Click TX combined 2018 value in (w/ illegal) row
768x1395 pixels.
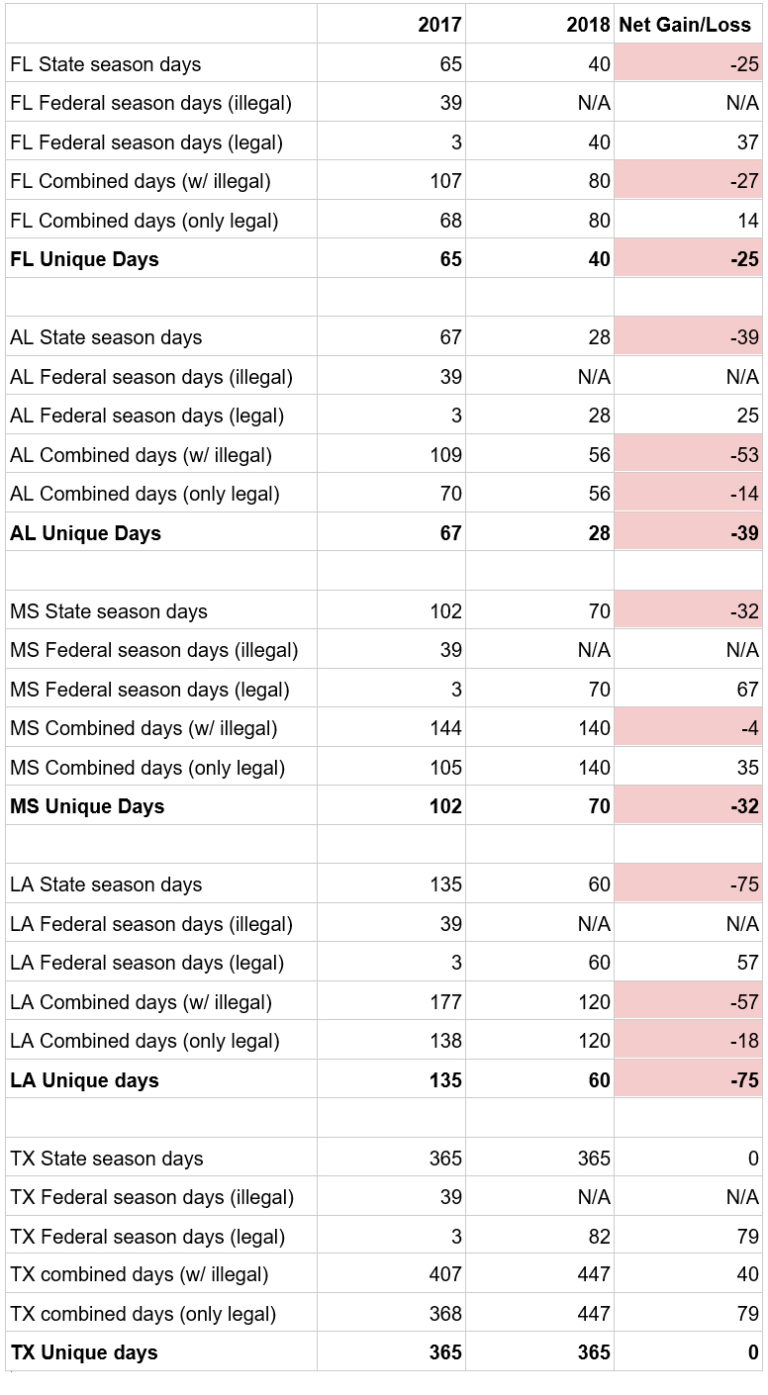(592, 1275)
